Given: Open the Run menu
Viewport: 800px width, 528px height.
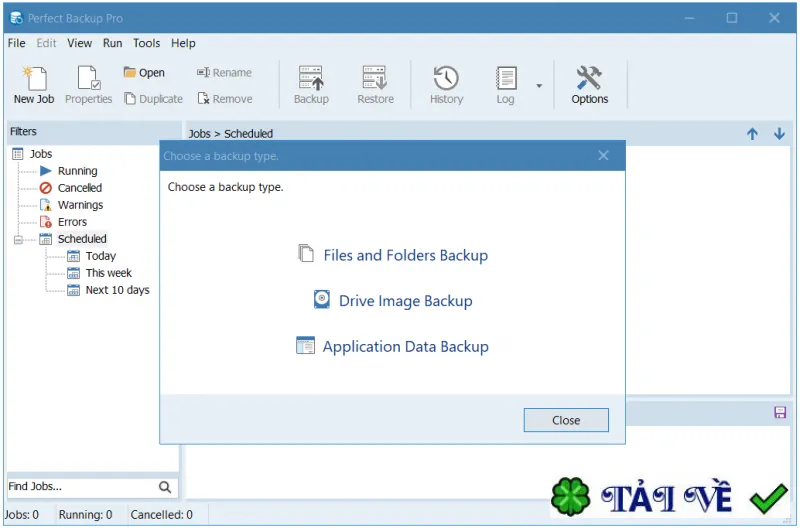Looking at the screenshot, I should pyautogui.click(x=112, y=43).
